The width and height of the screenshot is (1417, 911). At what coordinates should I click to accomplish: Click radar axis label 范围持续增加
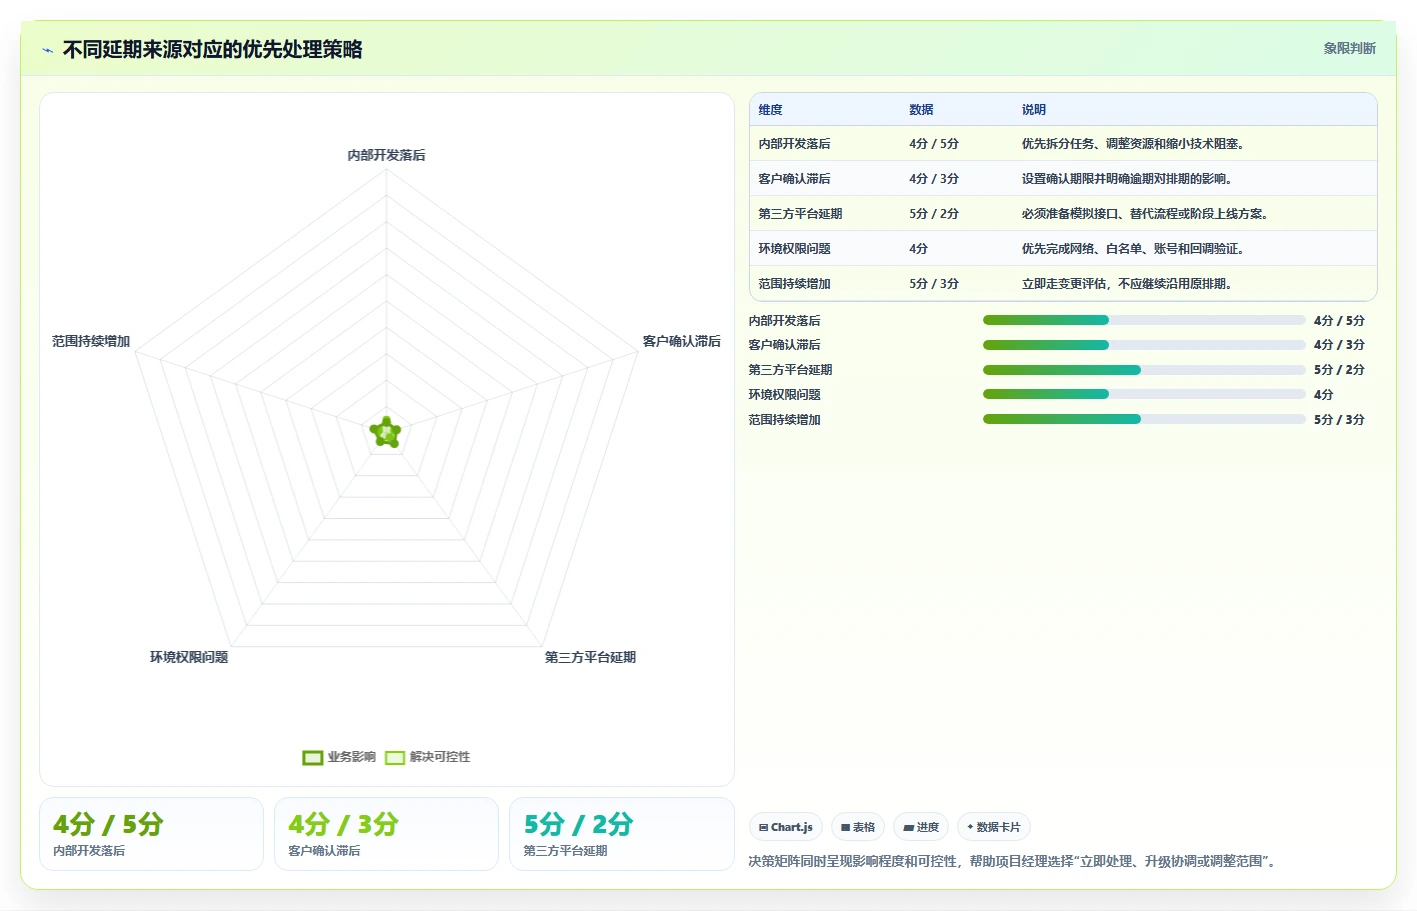coord(91,341)
